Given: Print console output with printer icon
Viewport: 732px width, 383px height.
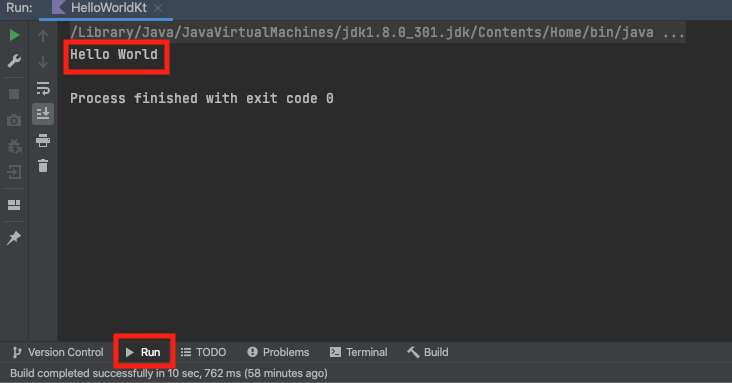Looking at the screenshot, I should click(x=43, y=140).
